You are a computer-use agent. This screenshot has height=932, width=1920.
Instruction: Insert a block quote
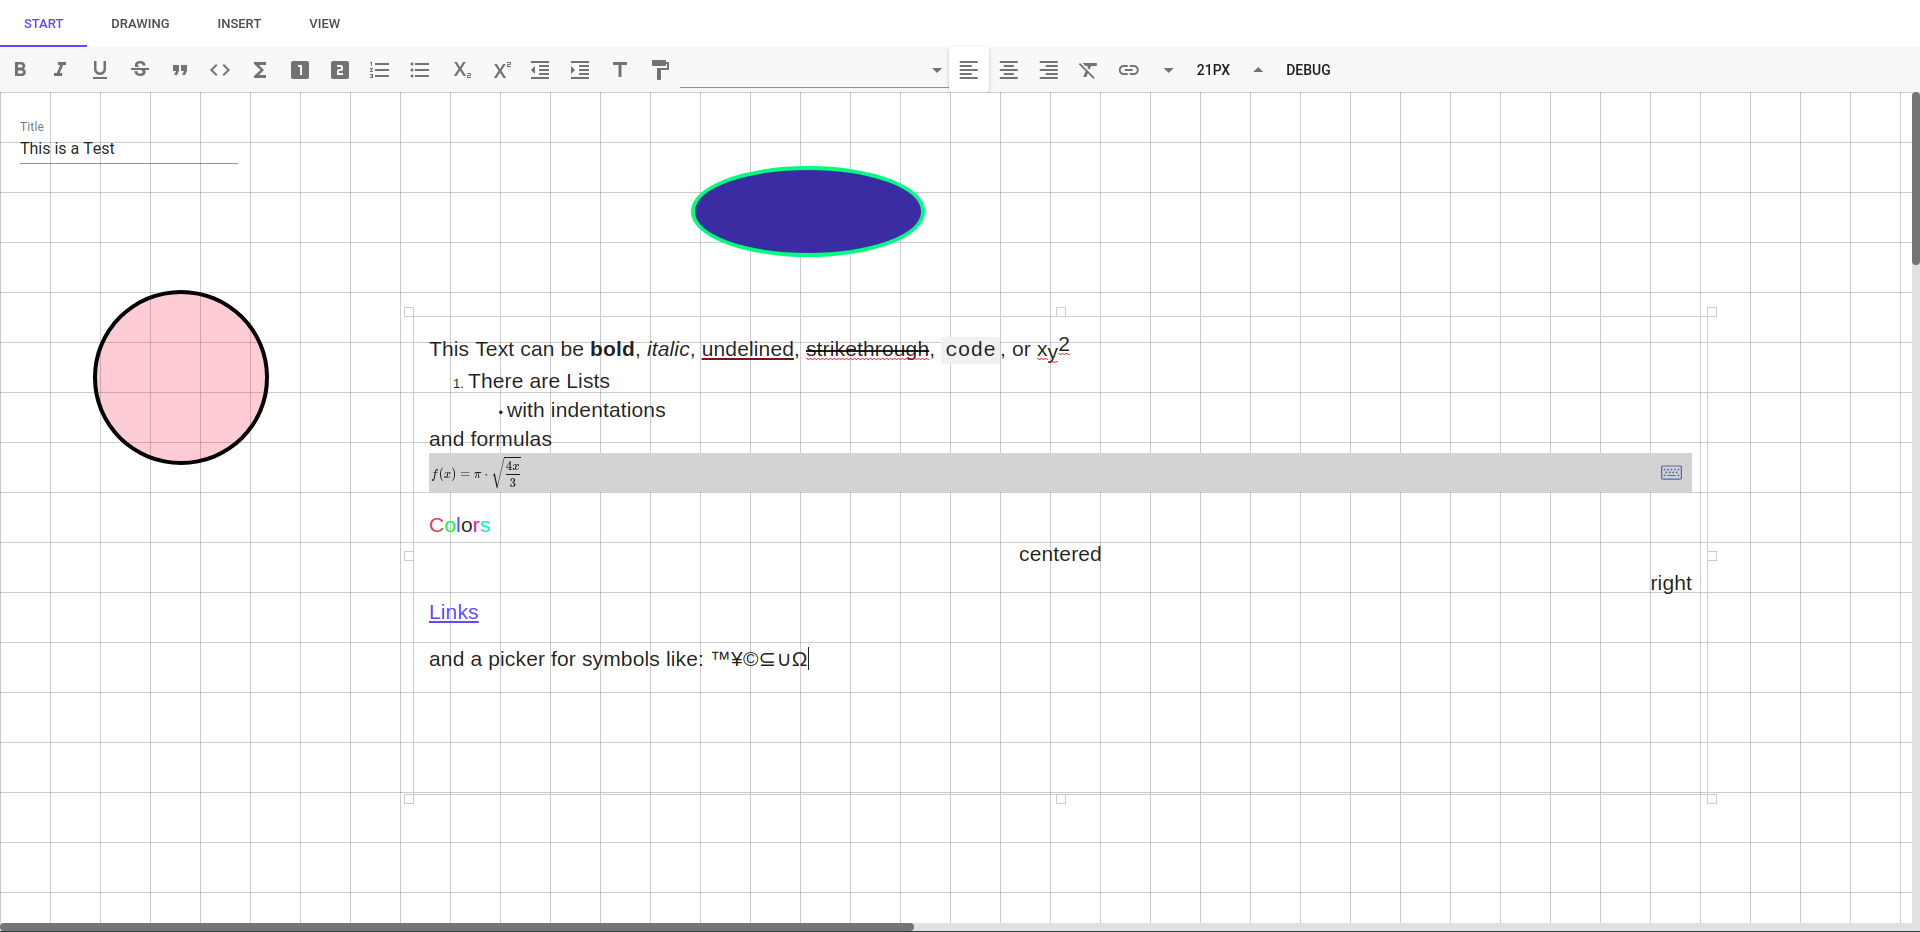click(180, 70)
